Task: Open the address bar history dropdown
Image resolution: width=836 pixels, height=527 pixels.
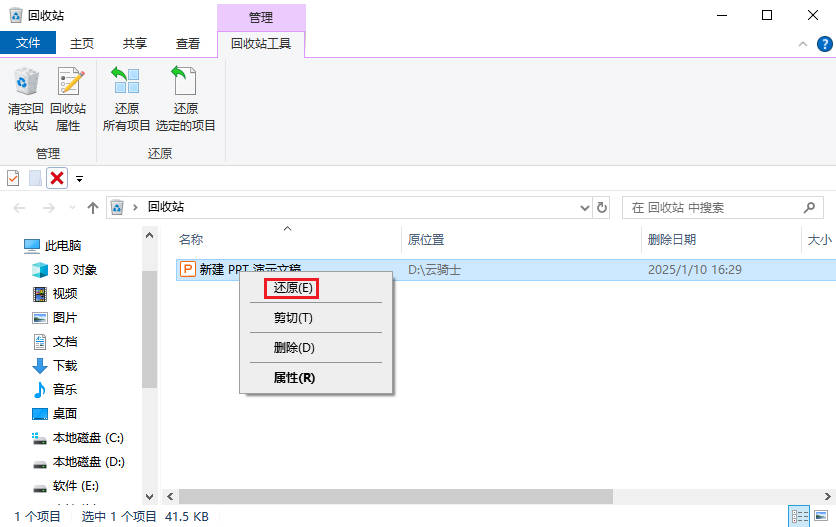Action: tap(586, 208)
